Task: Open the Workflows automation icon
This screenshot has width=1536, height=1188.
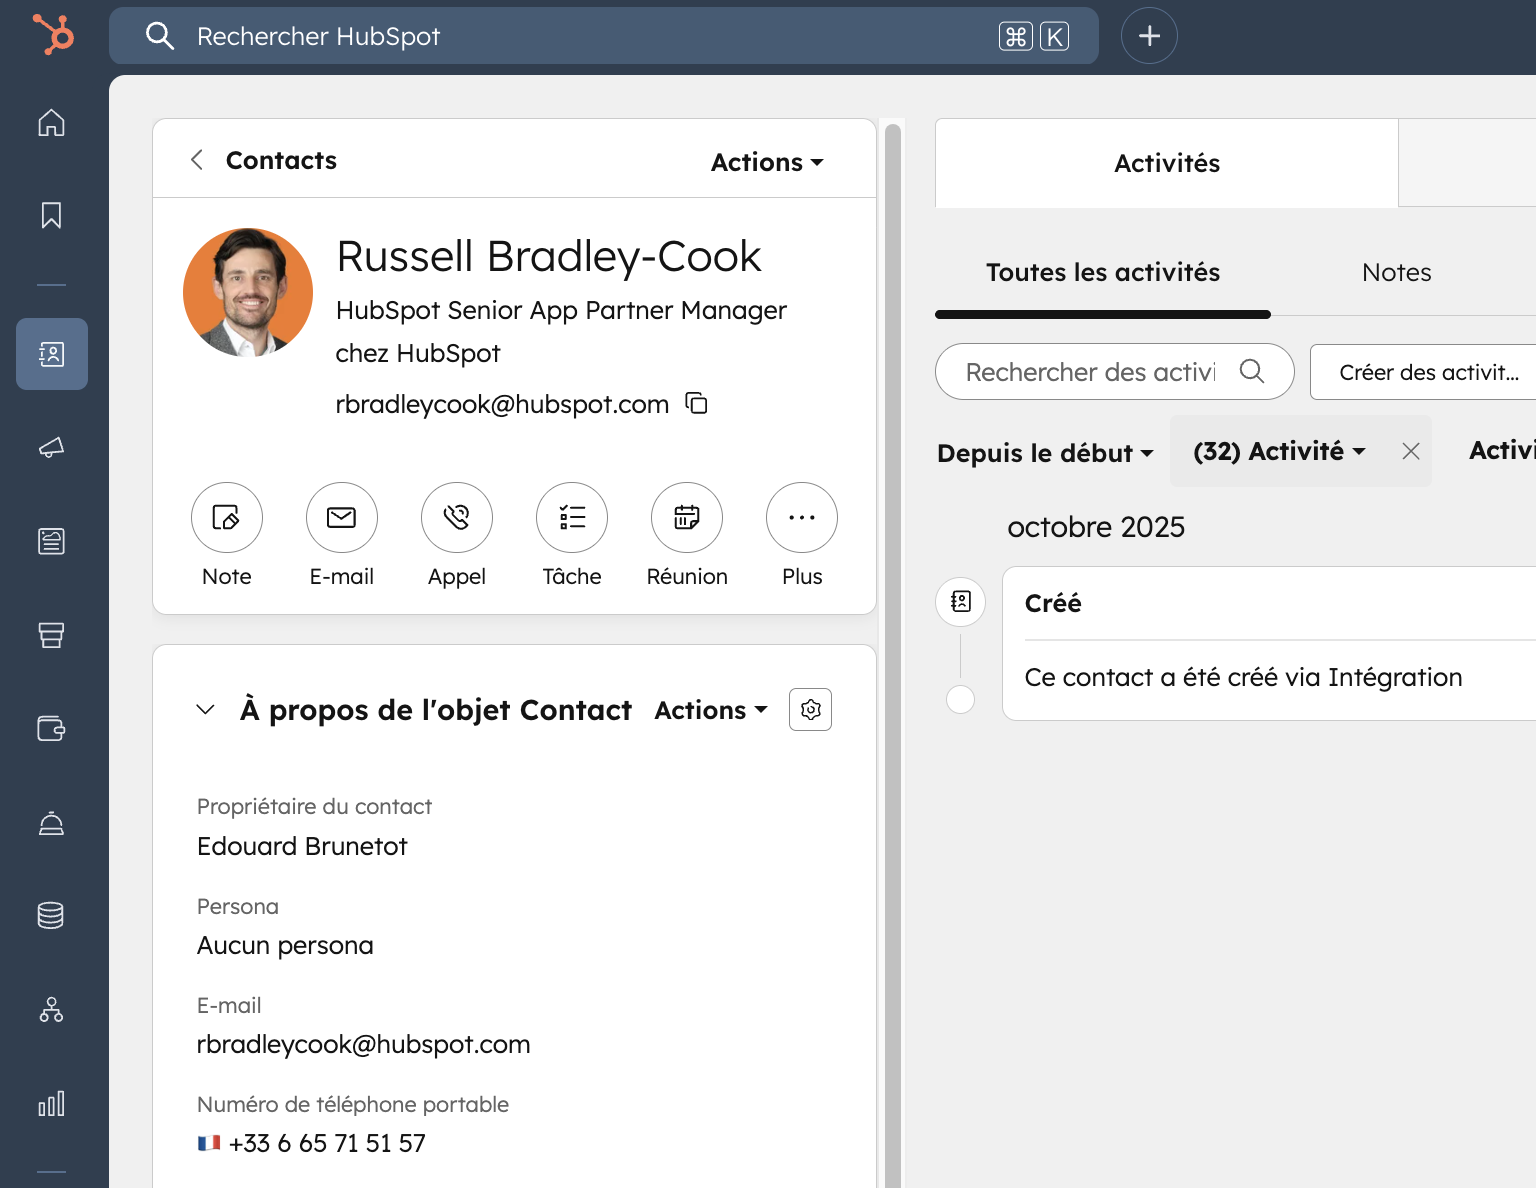Action: point(51,1010)
